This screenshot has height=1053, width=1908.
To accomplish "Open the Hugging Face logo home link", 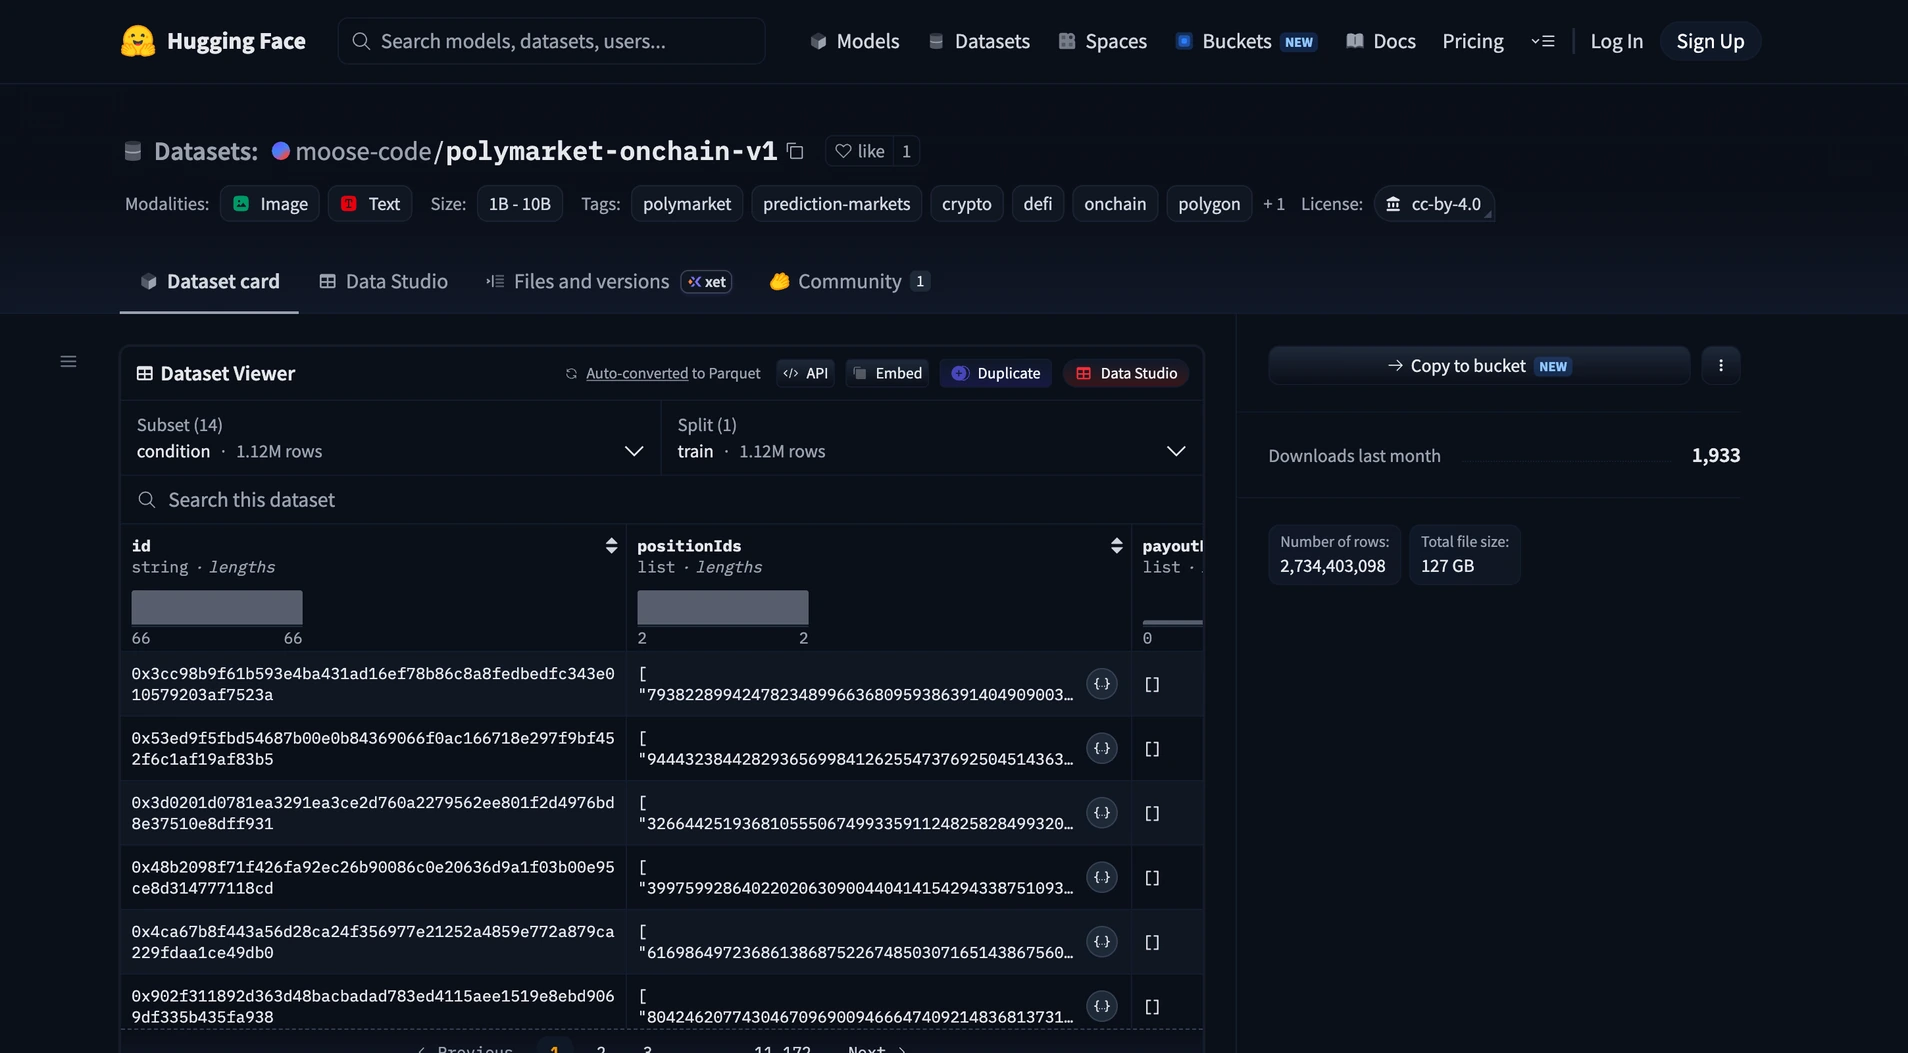I will point(213,41).
